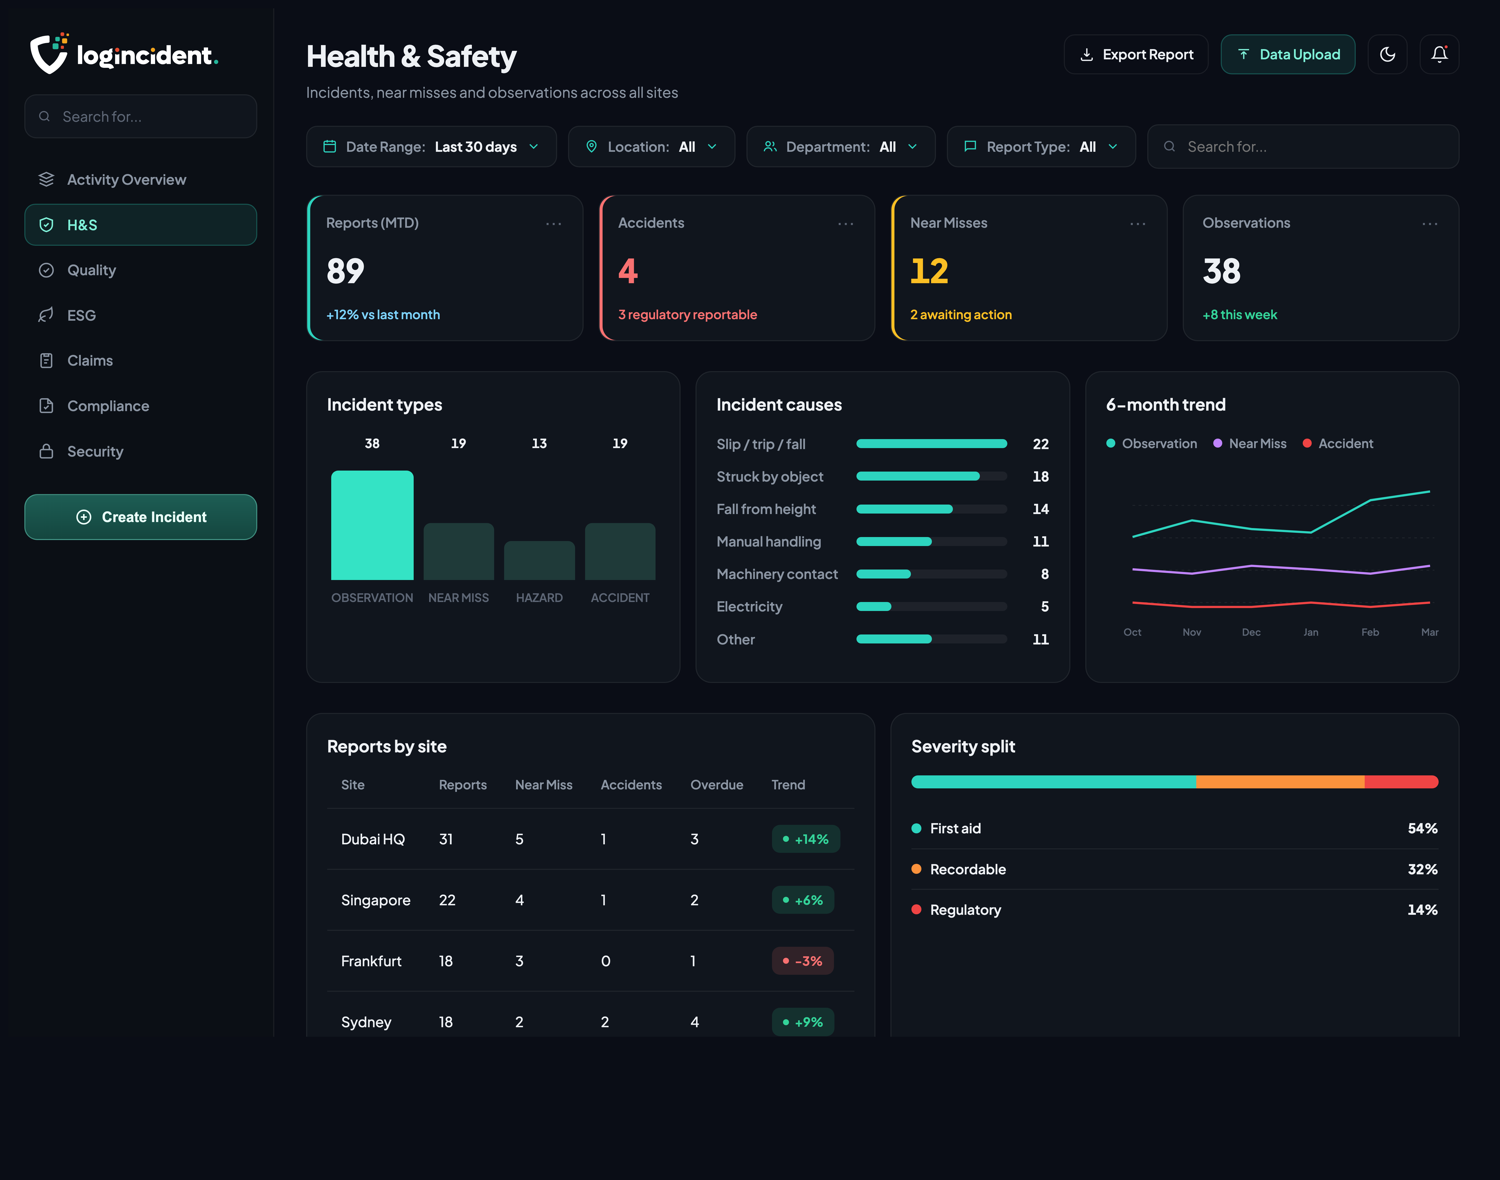Open the Location filter dropdown

coord(651,146)
